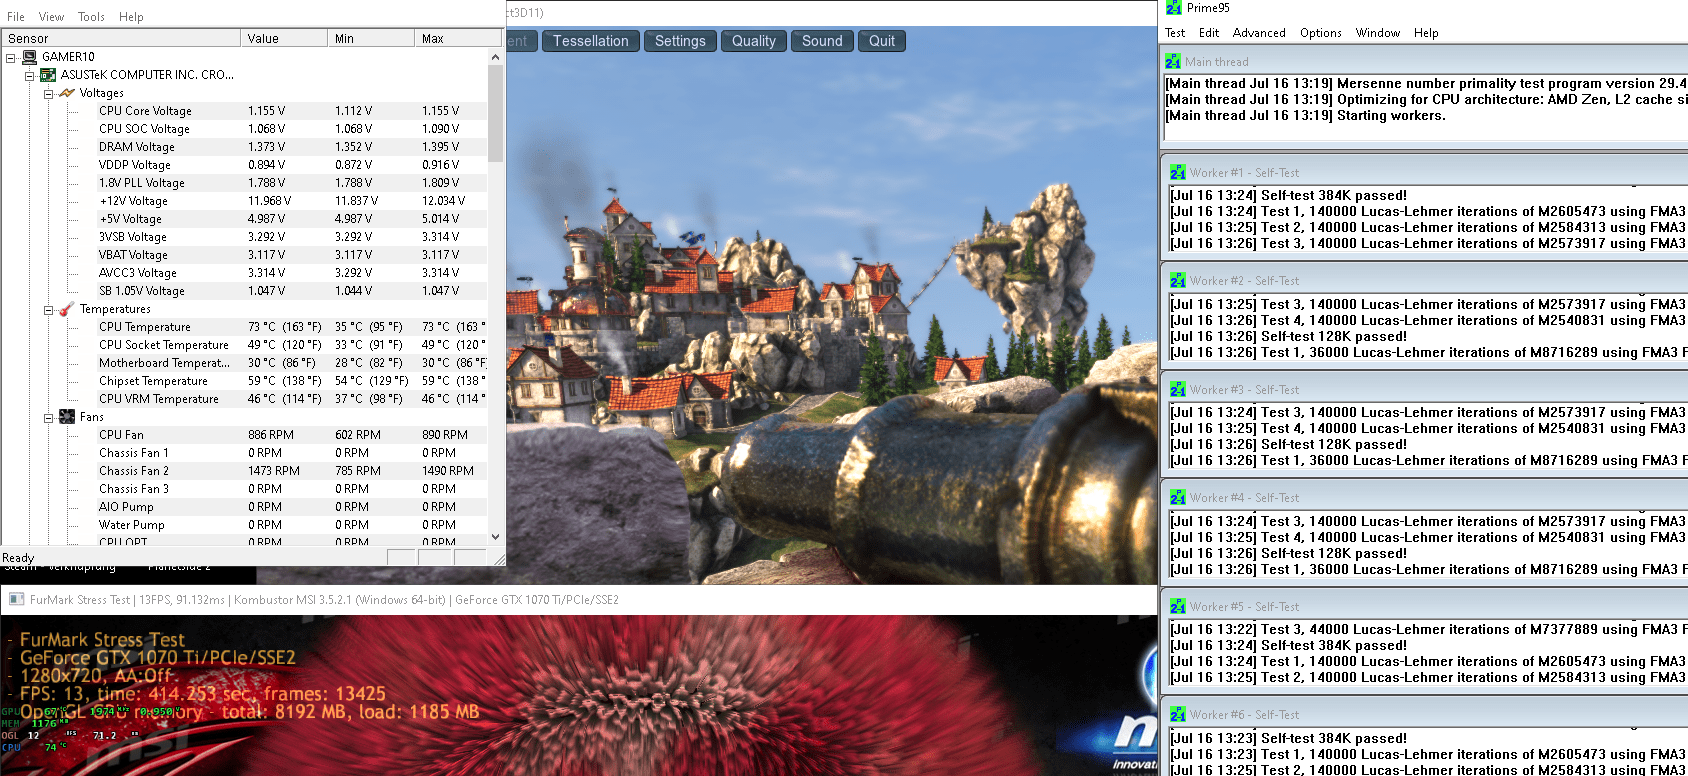Click the Worker #1 'Self-test 384K passed!' line
This screenshot has width=1688, height=776.
[1289, 196]
